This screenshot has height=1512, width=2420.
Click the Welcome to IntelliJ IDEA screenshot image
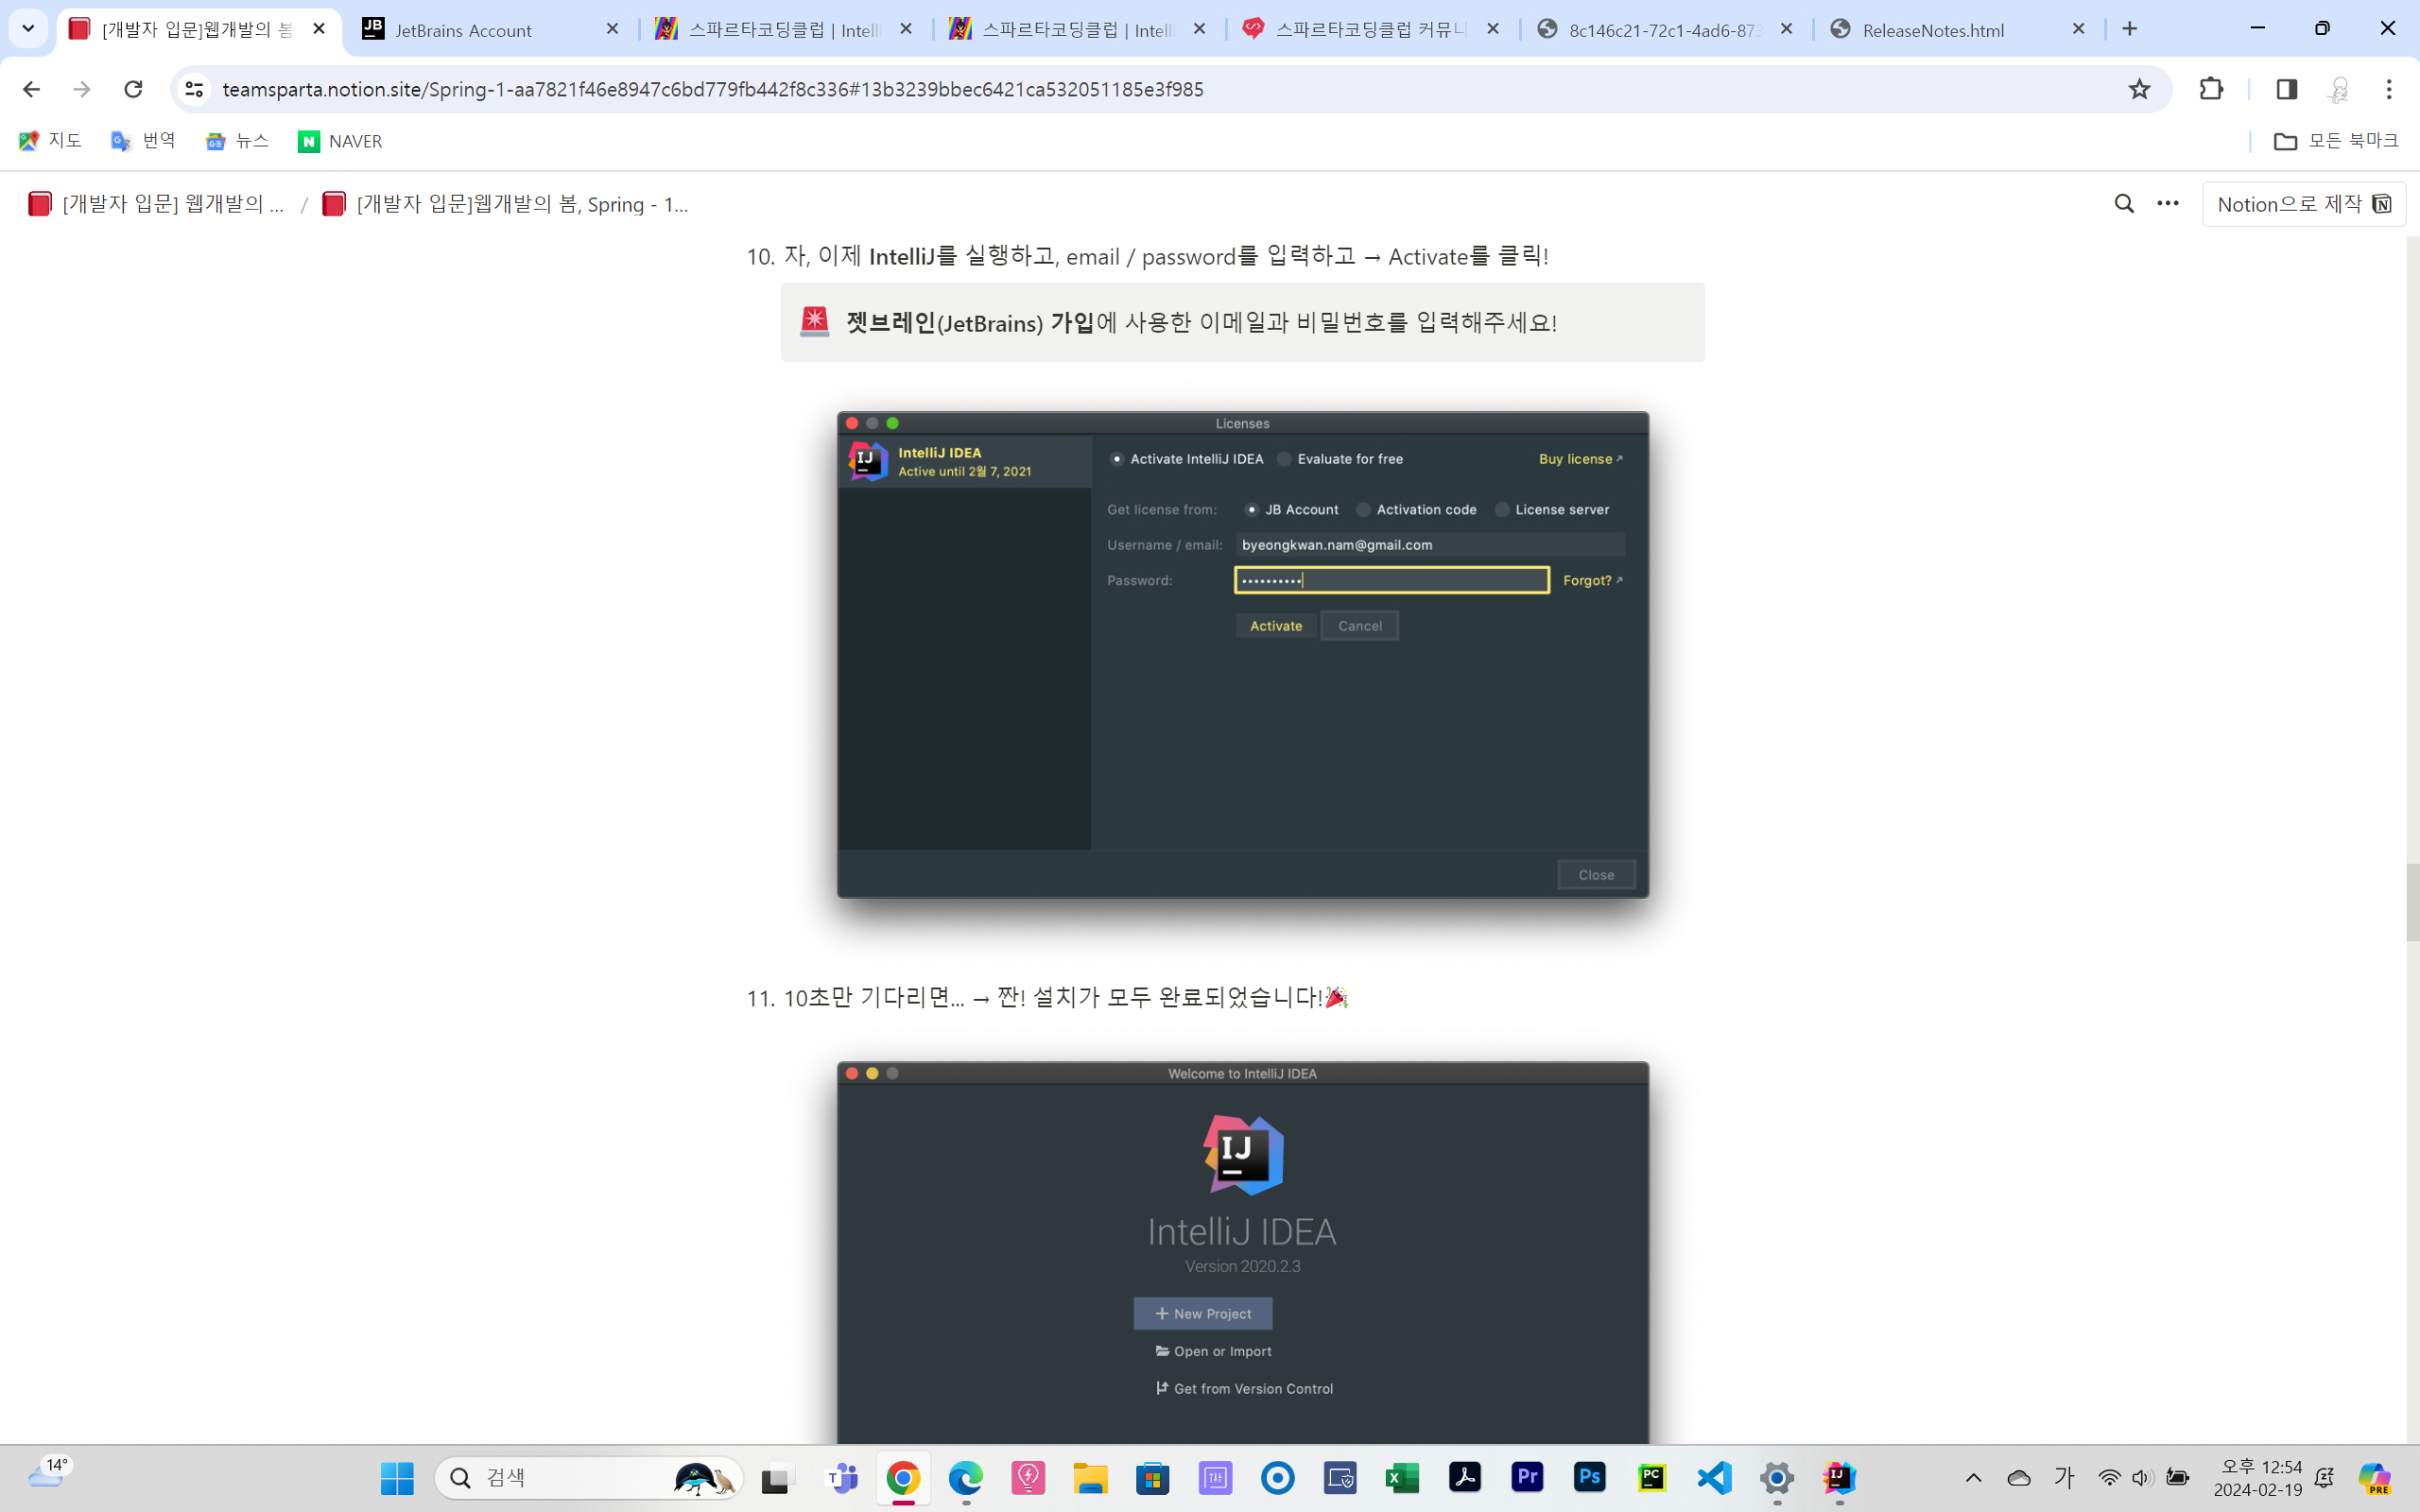[1242, 1252]
